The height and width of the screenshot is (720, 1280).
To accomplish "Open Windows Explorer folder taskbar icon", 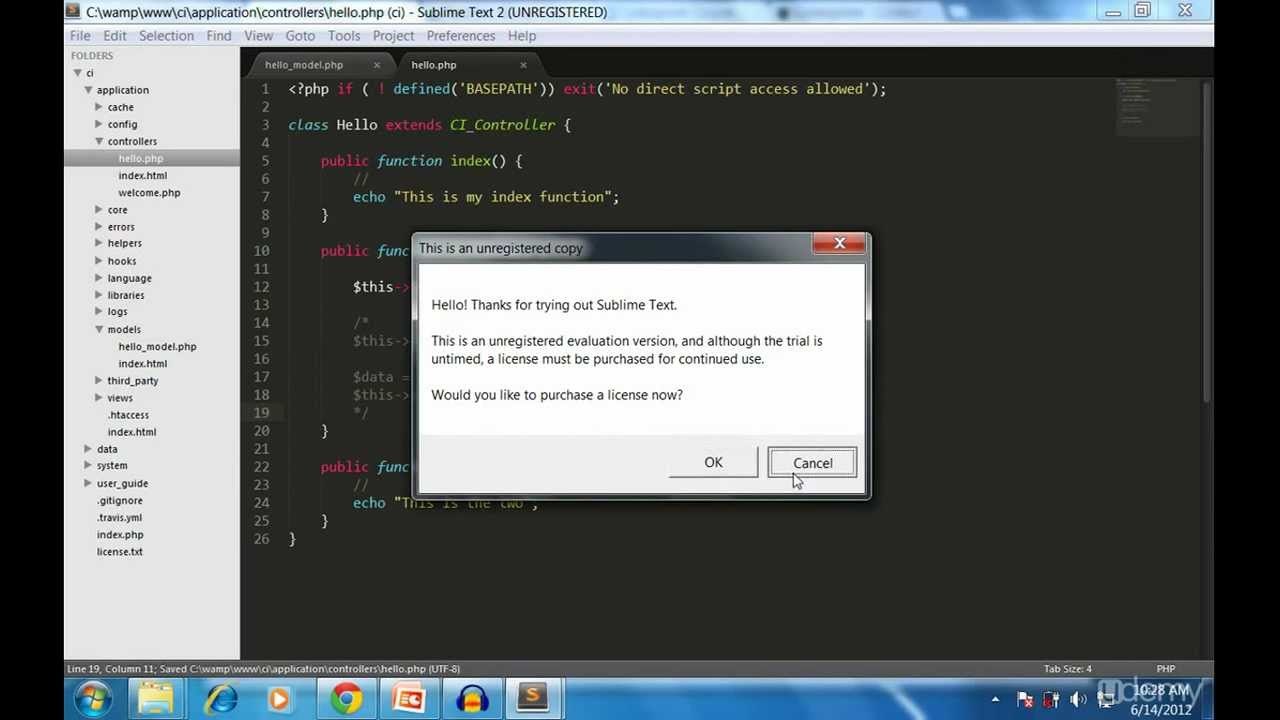I will pyautogui.click(x=157, y=698).
